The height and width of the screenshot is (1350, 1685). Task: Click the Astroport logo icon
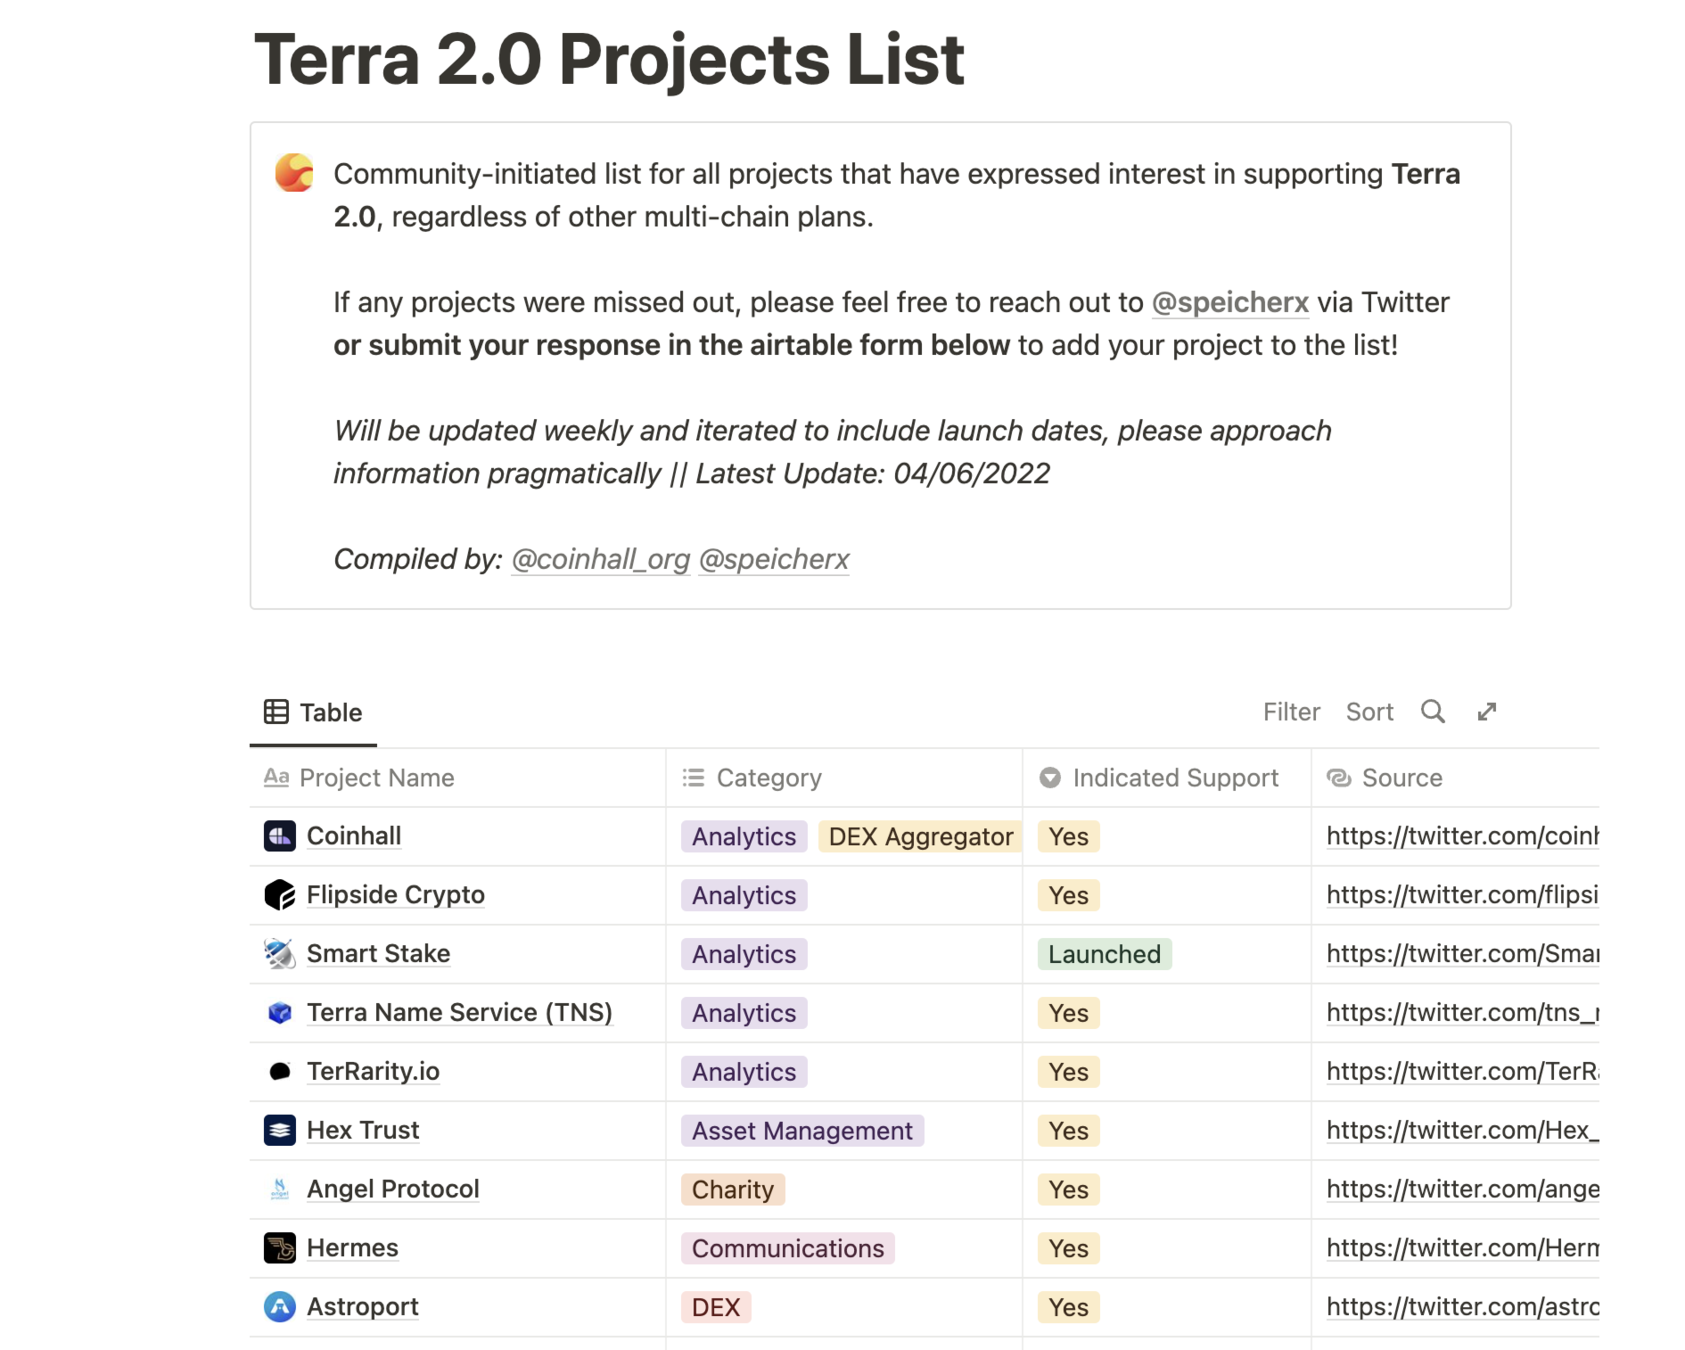[279, 1306]
